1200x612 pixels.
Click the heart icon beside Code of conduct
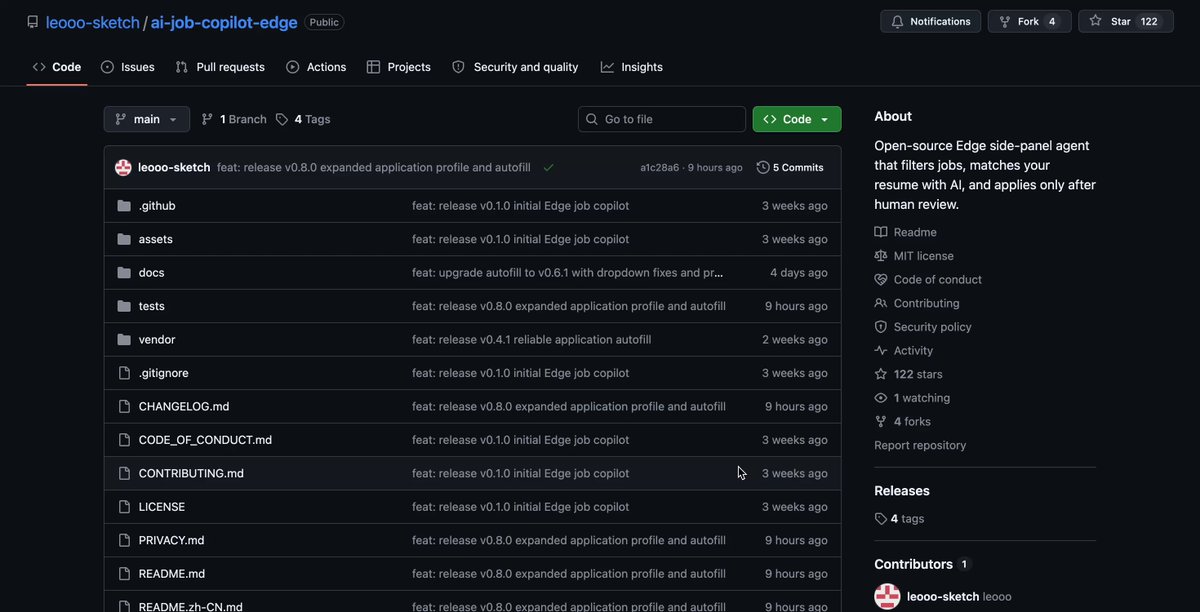pyautogui.click(x=881, y=280)
